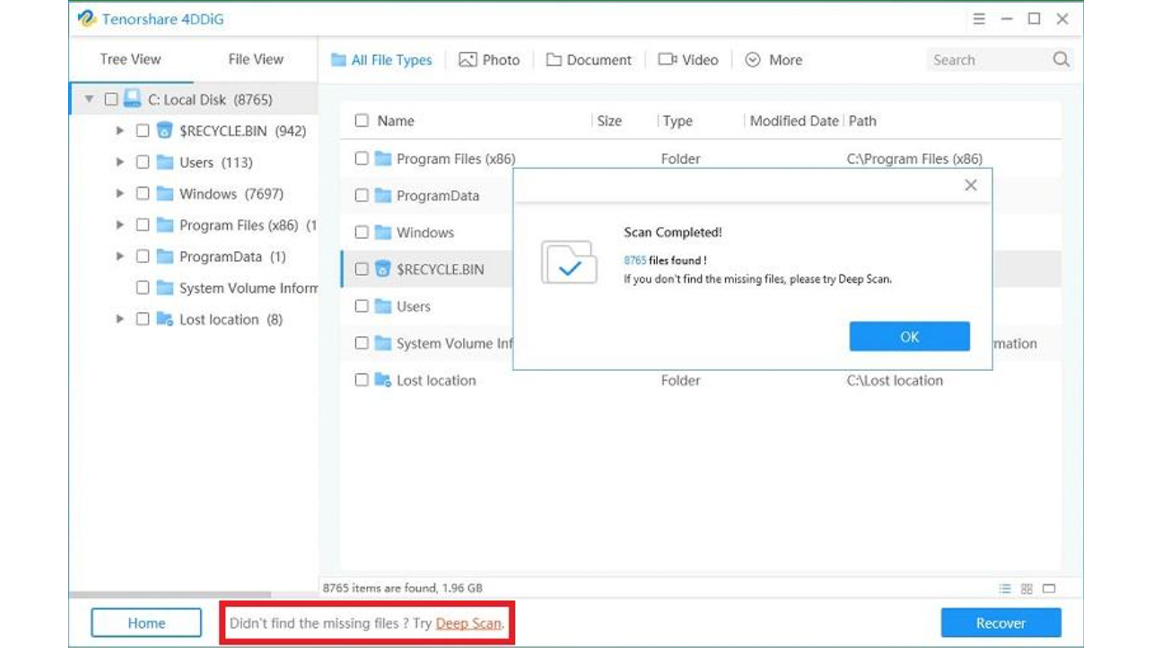Open the More file types dropdown
The width and height of the screenshot is (1152, 648).
pyautogui.click(x=774, y=60)
